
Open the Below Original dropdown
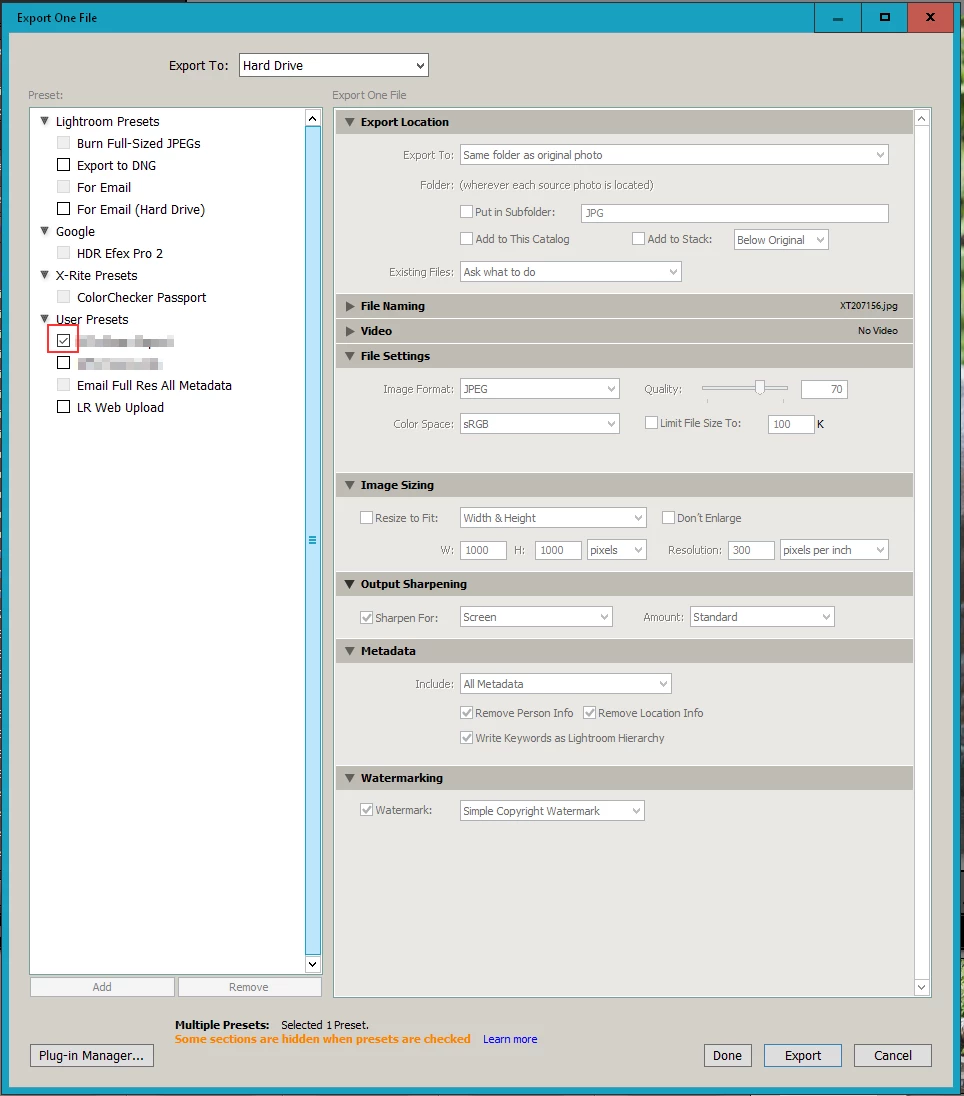tap(781, 240)
